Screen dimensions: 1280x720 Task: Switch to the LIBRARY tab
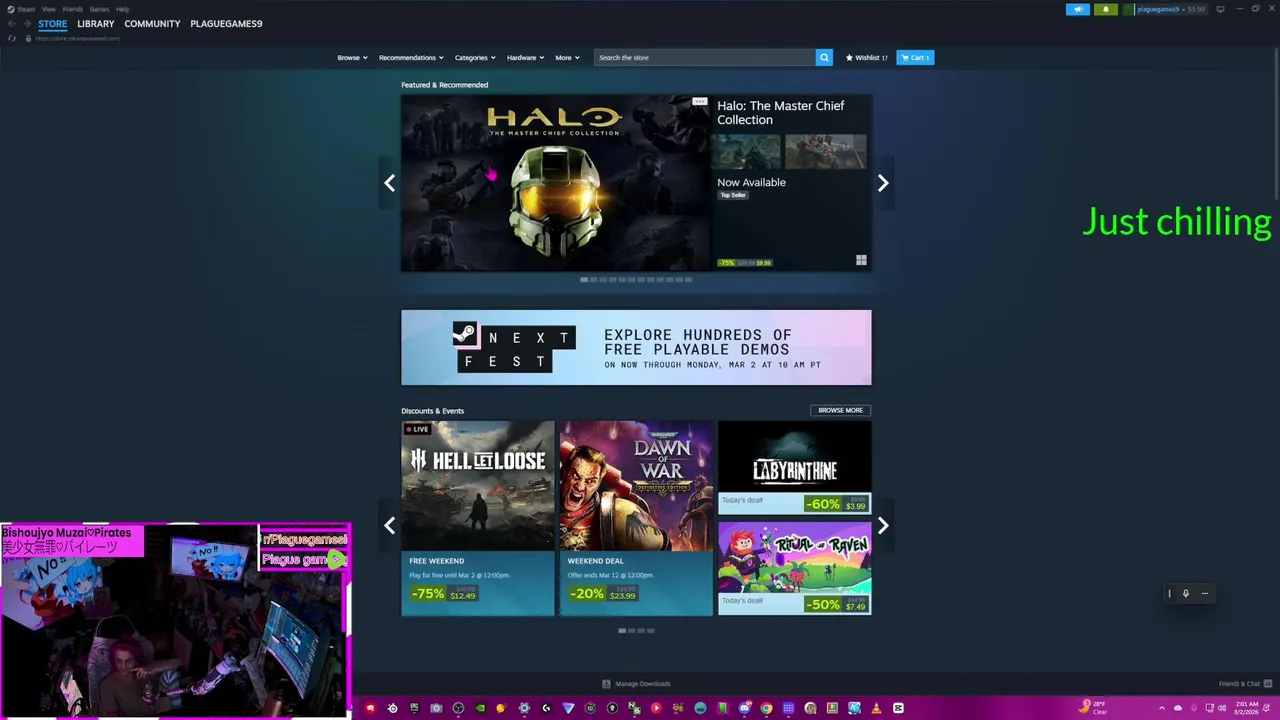tap(96, 24)
